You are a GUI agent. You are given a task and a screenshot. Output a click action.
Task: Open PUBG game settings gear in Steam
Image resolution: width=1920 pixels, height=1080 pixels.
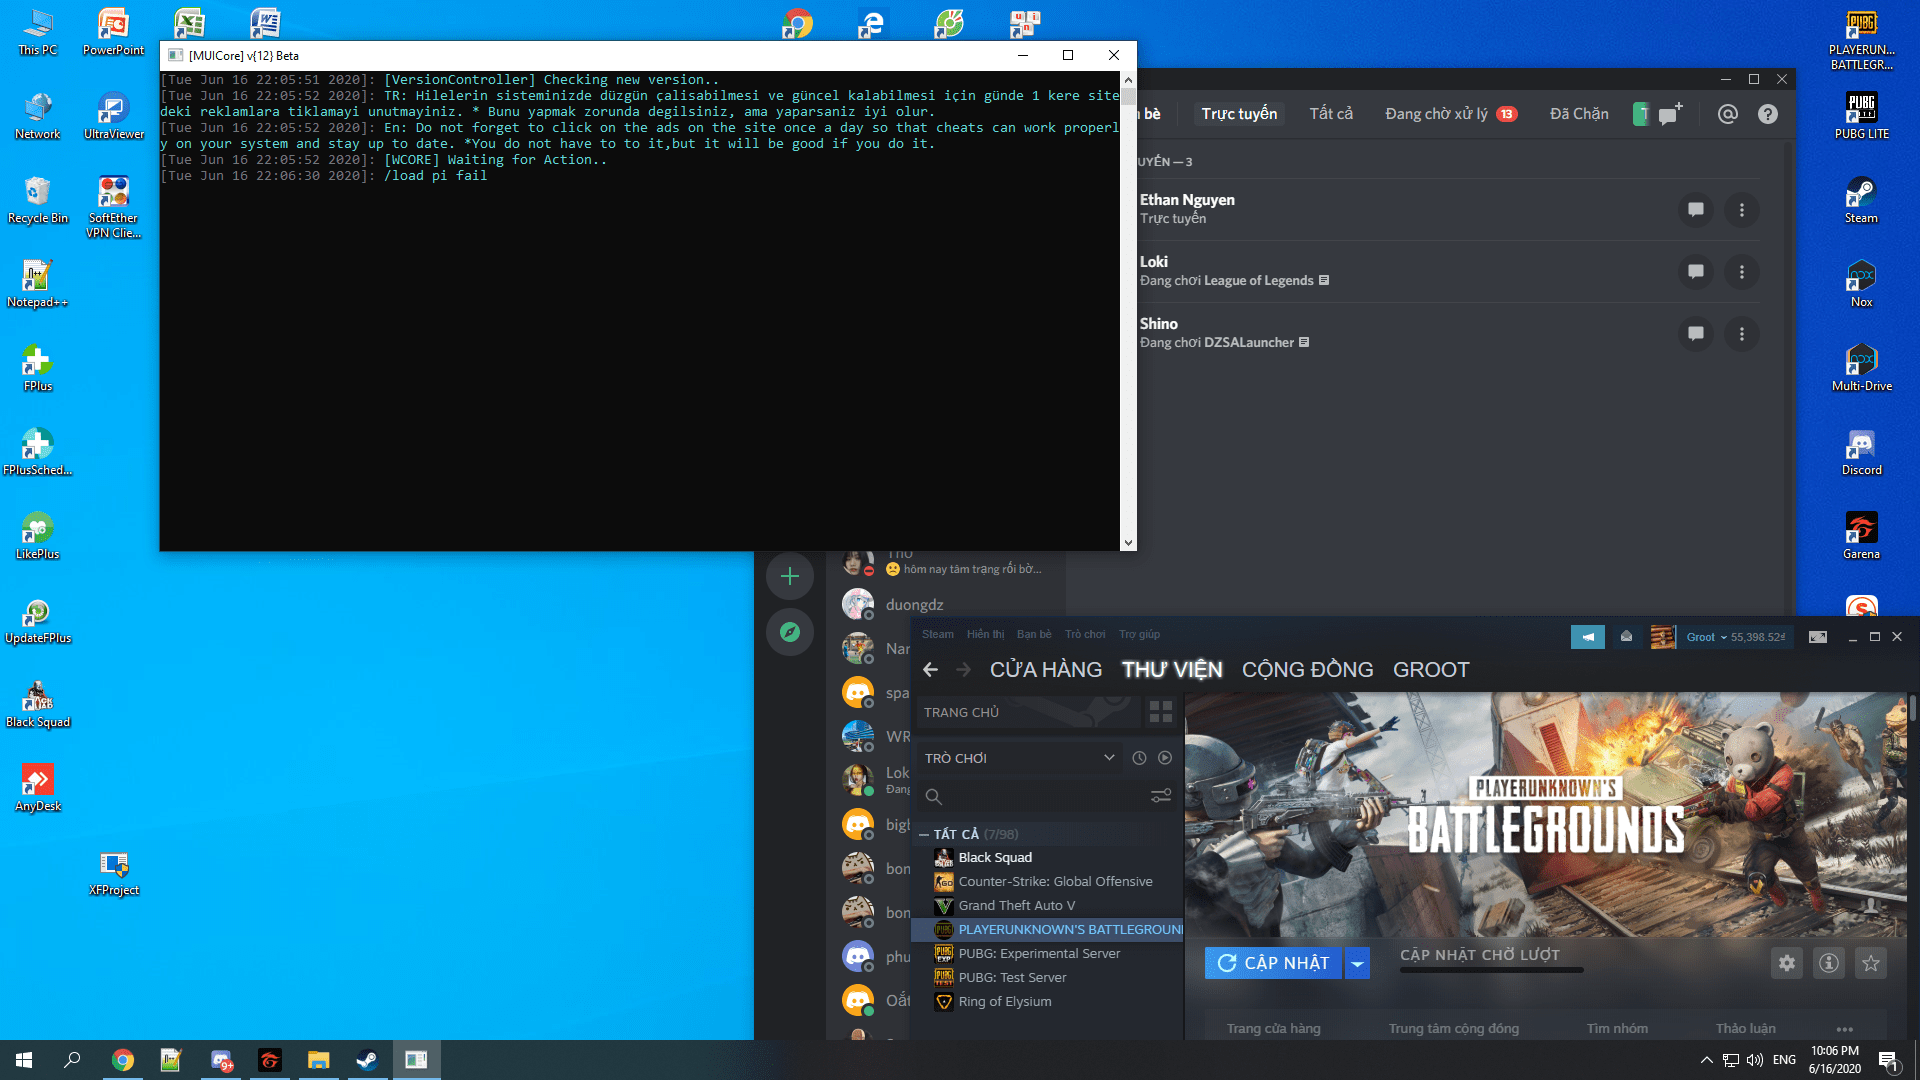(x=1787, y=963)
